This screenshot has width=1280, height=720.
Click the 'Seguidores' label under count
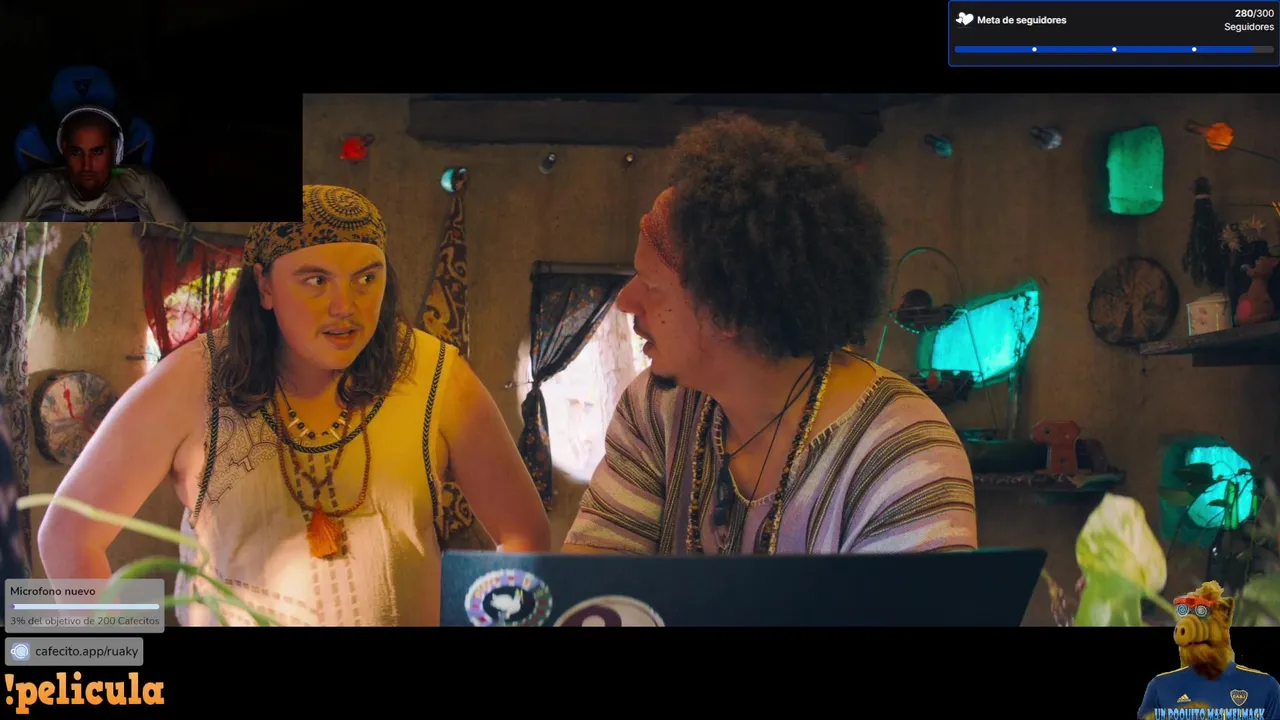1249,27
